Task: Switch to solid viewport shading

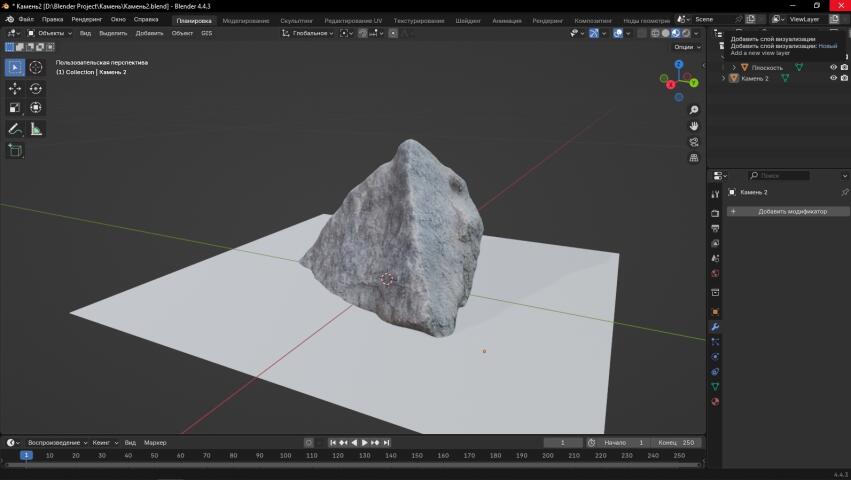Action: 666,33
